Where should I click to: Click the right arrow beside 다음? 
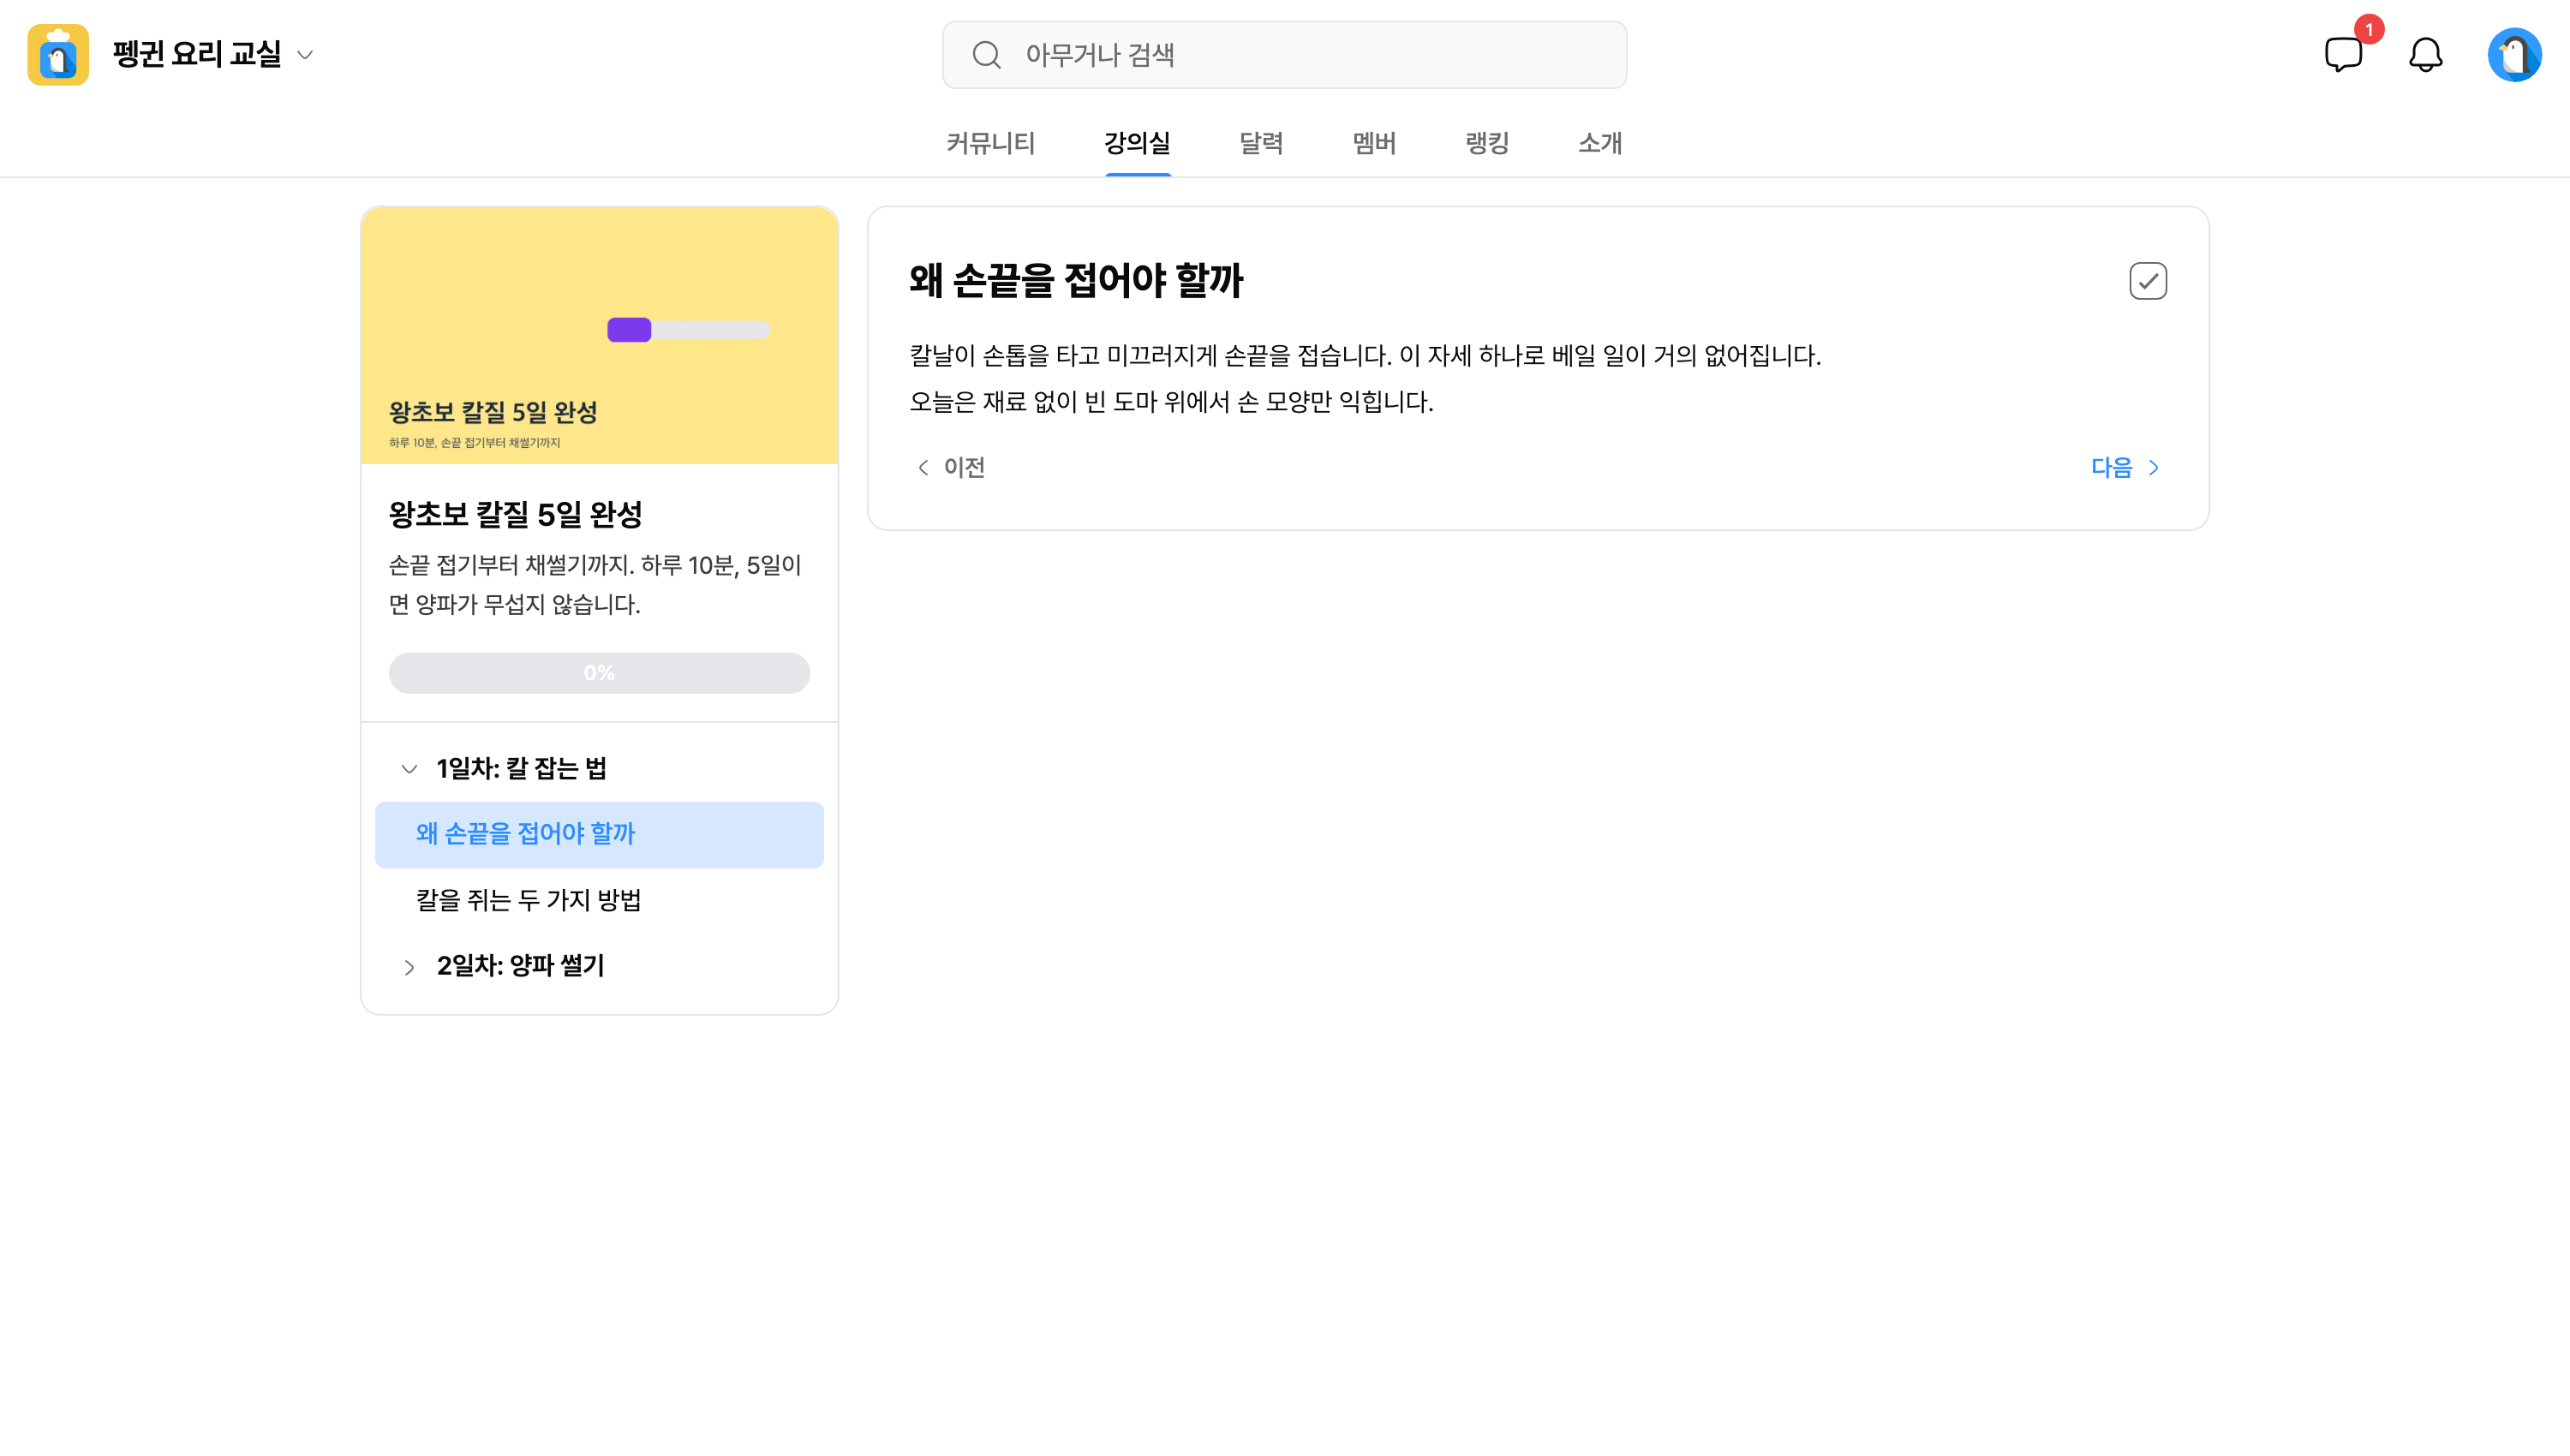2154,468
